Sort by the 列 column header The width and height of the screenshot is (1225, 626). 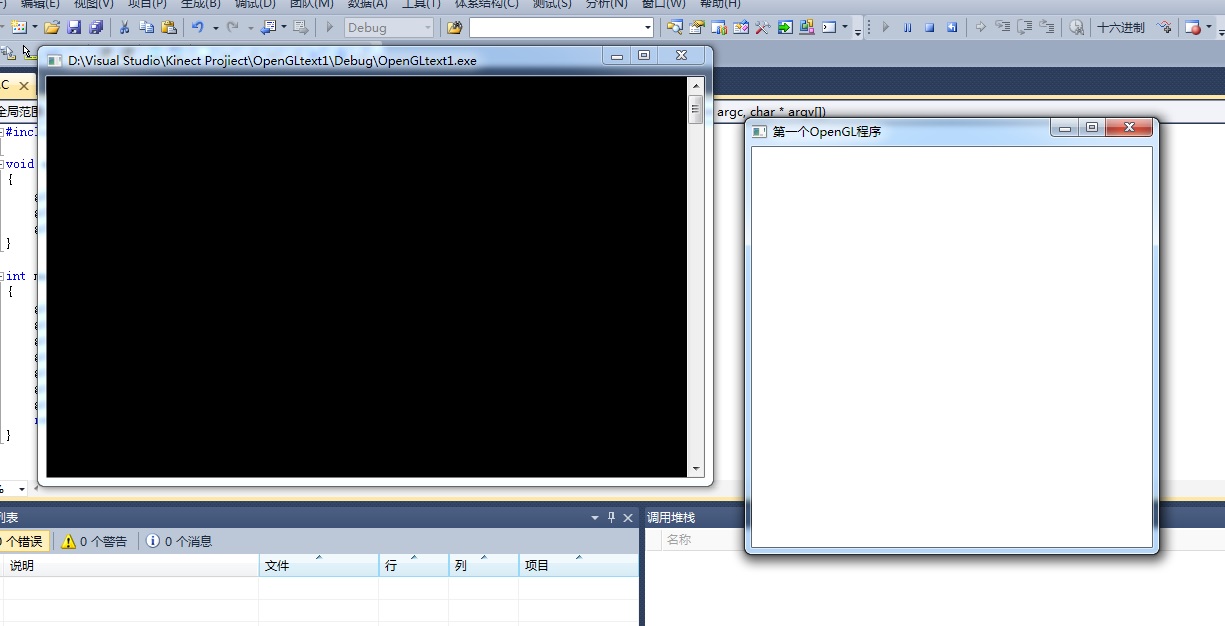point(483,565)
